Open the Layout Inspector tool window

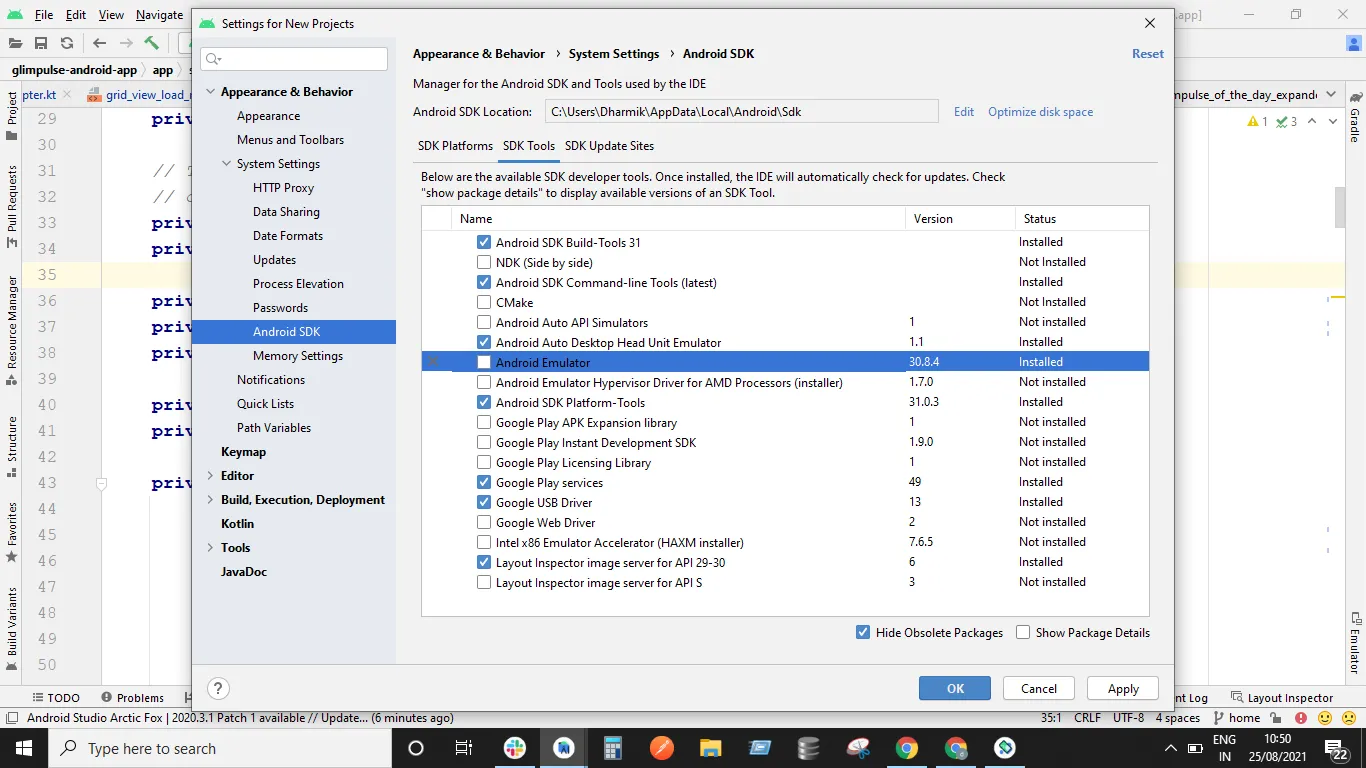pos(1283,698)
